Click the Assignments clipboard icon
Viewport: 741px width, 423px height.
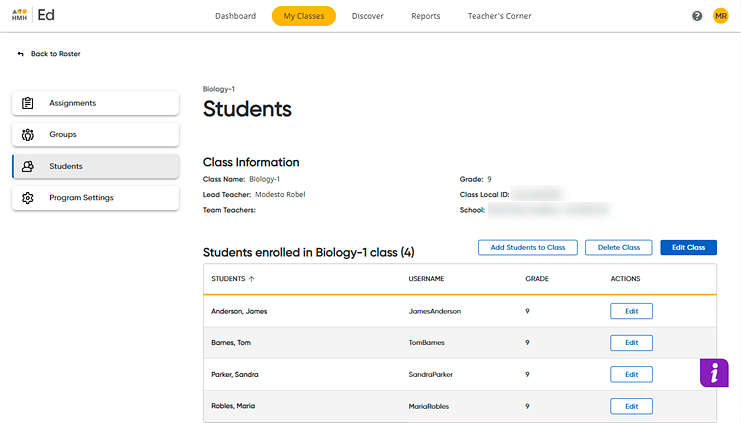(27, 103)
